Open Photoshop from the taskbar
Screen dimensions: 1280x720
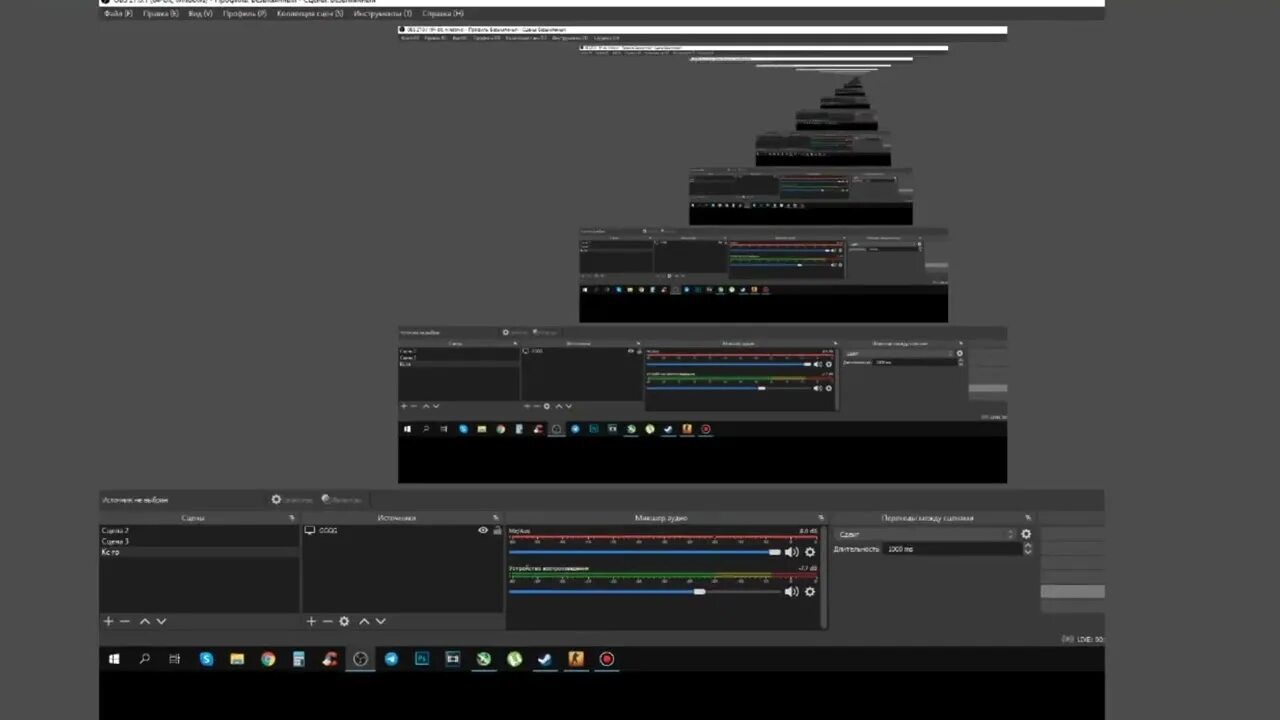(422, 659)
